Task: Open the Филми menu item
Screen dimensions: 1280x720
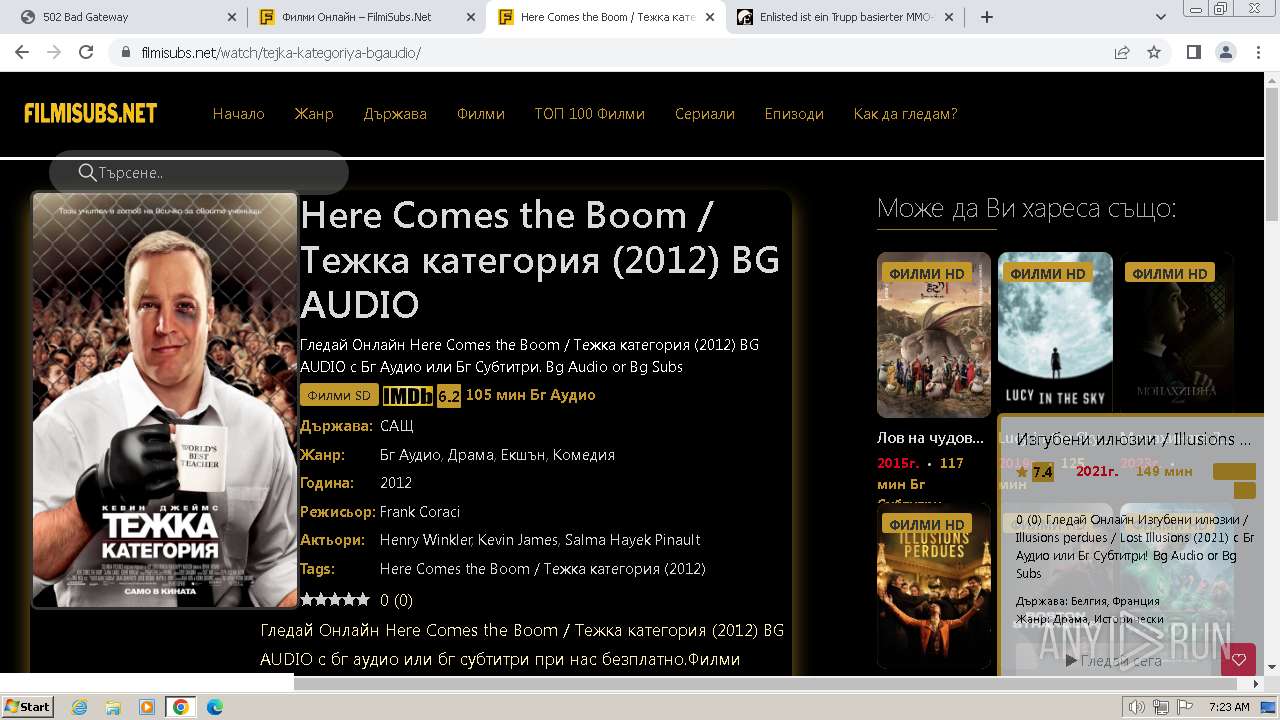Action: (x=481, y=114)
